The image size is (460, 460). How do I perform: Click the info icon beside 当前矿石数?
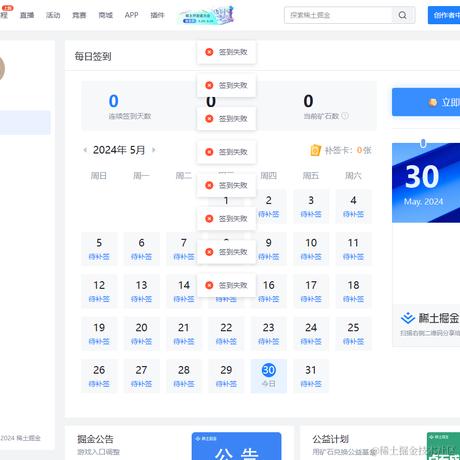[345, 116]
